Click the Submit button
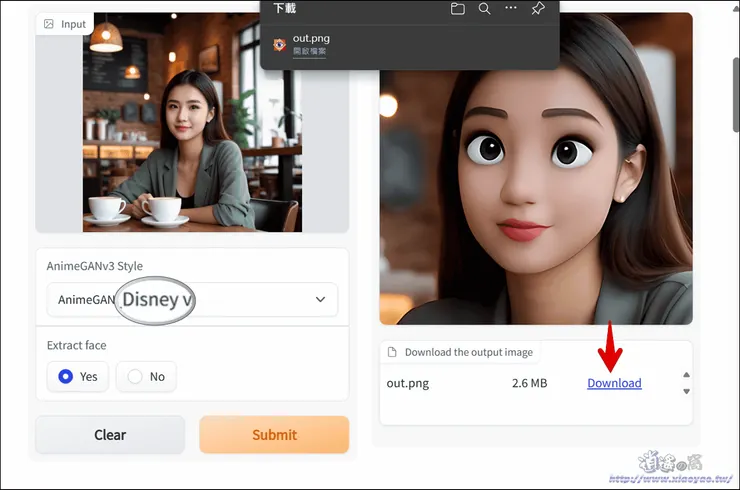The width and height of the screenshot is (740, 490). tap(274, 435)
